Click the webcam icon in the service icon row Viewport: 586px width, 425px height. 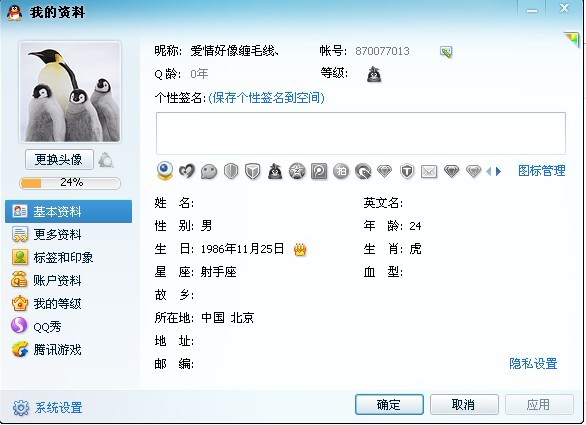[164, 171]
